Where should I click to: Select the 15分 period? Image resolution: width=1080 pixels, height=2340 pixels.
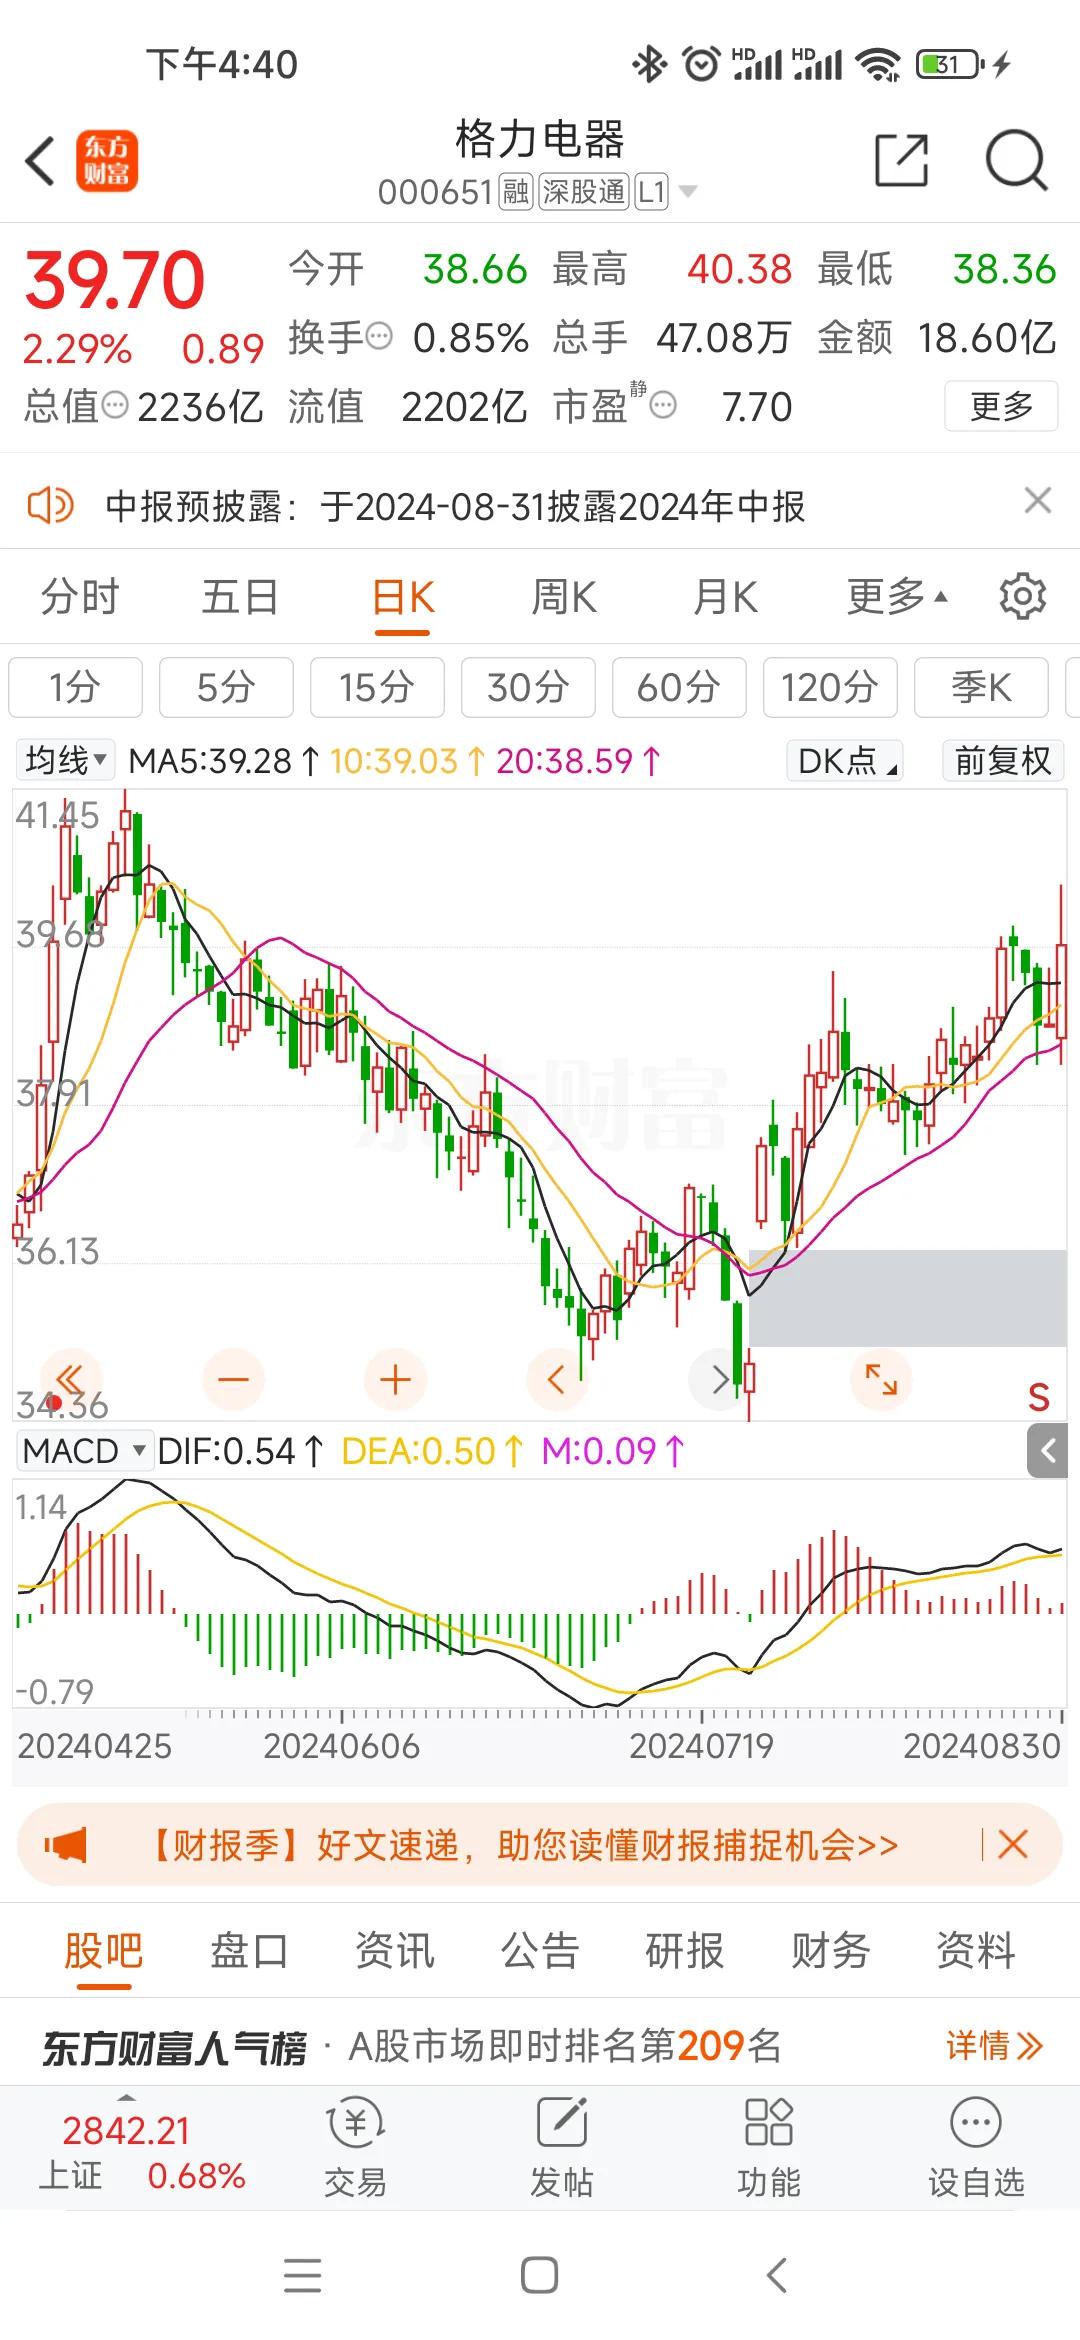tap(377, 687)
